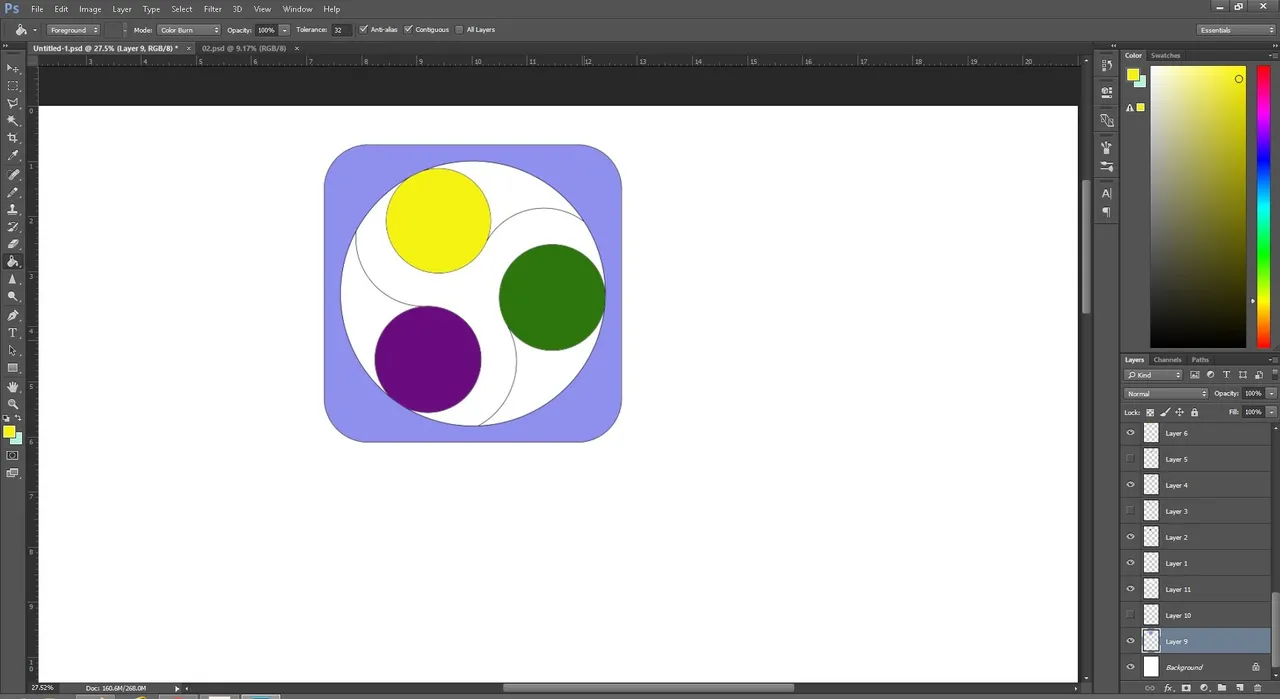Open the Filter menu
The height and width of the screenshot is (699, 1280).
click(213, 9)
